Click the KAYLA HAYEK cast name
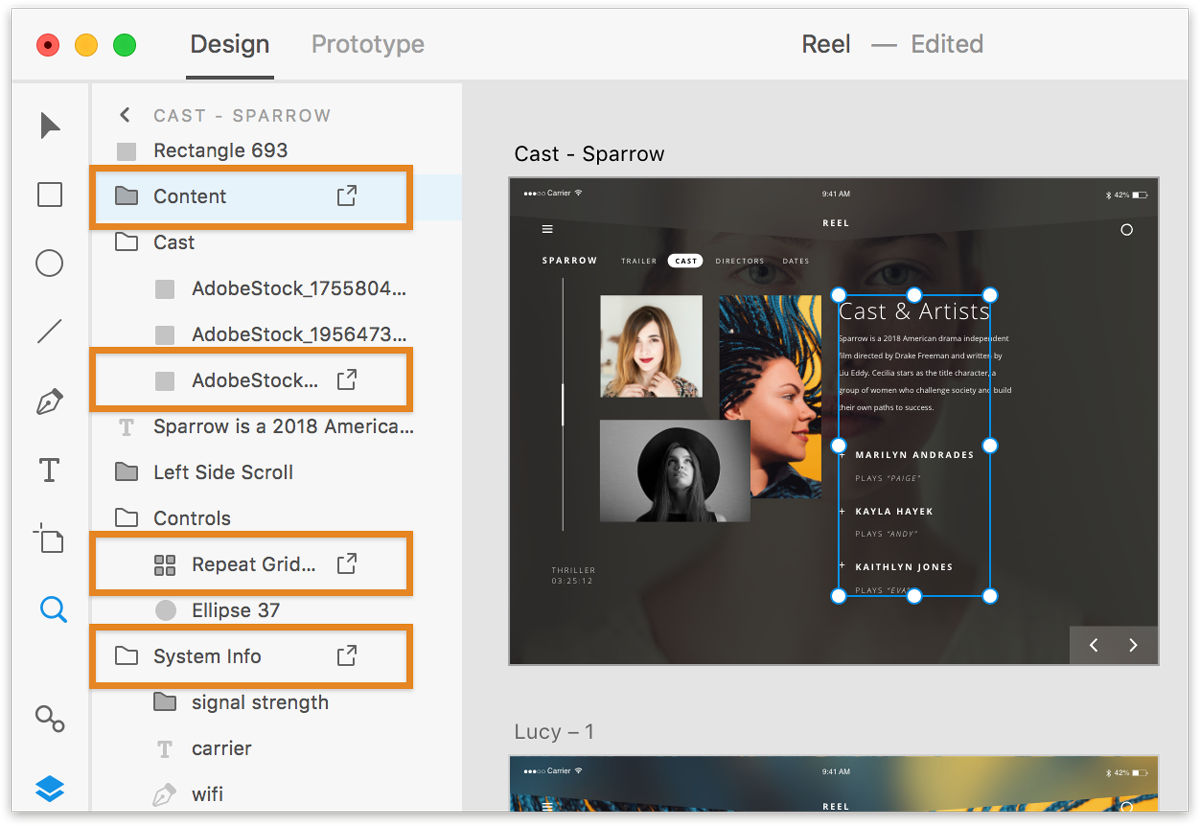The height and width of the screenshot is (826, 1200). tap(894, 511)
